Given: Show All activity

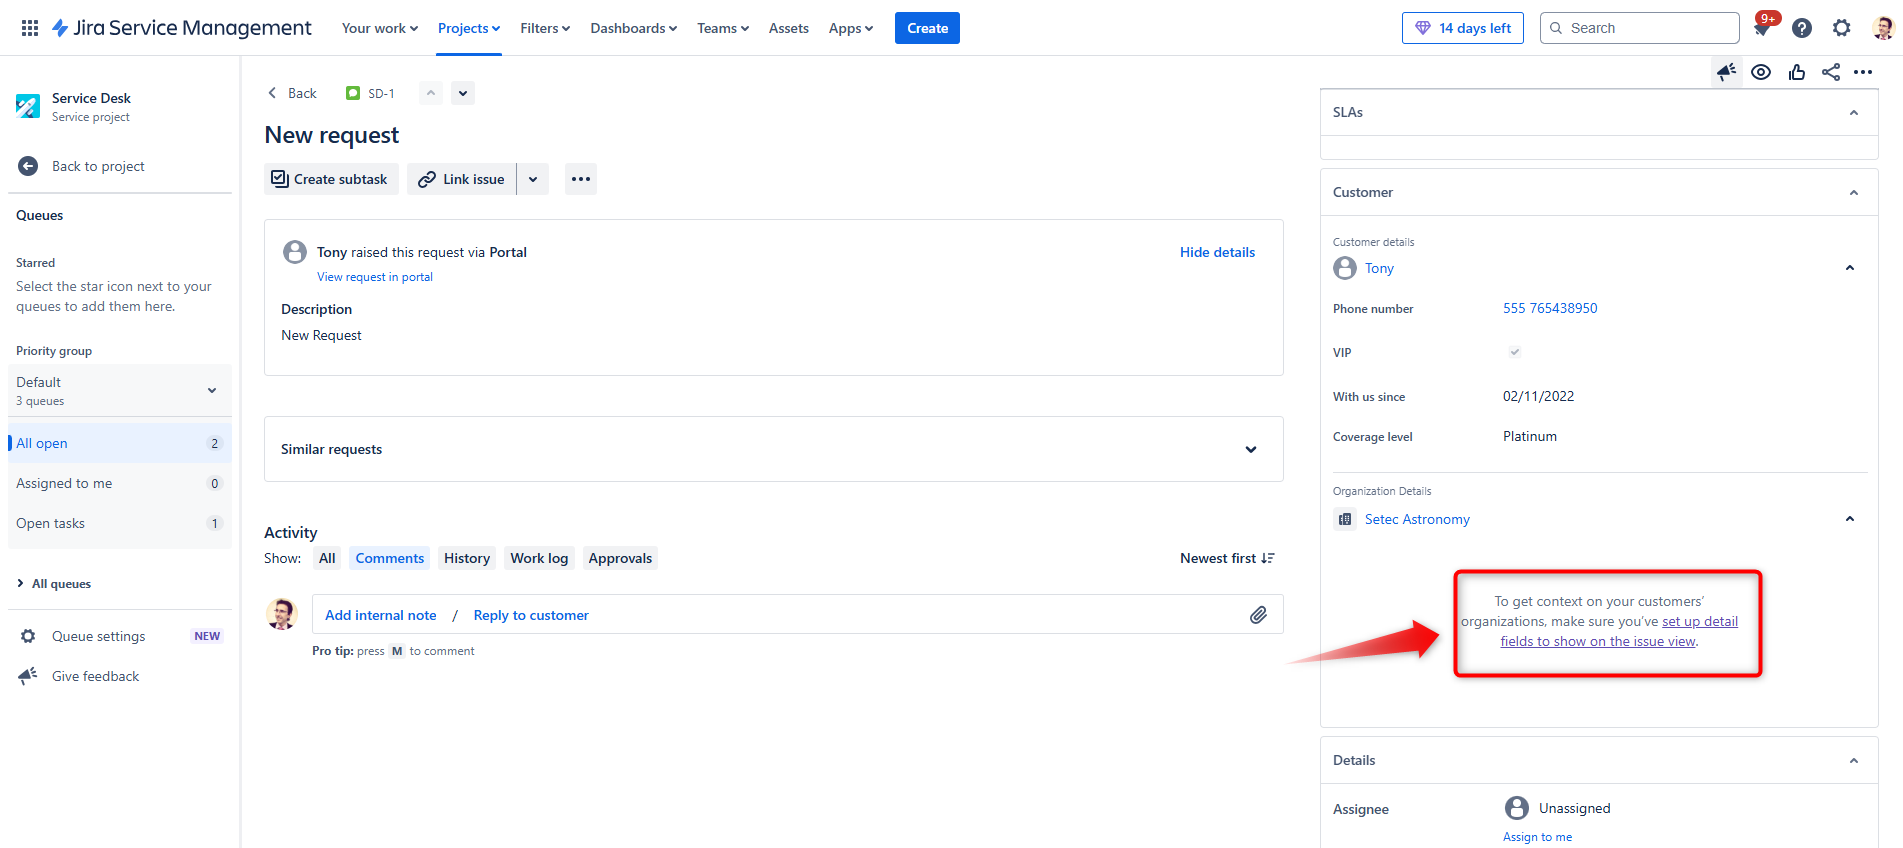Looking at the screenshot, I should (x=327, y=558).
